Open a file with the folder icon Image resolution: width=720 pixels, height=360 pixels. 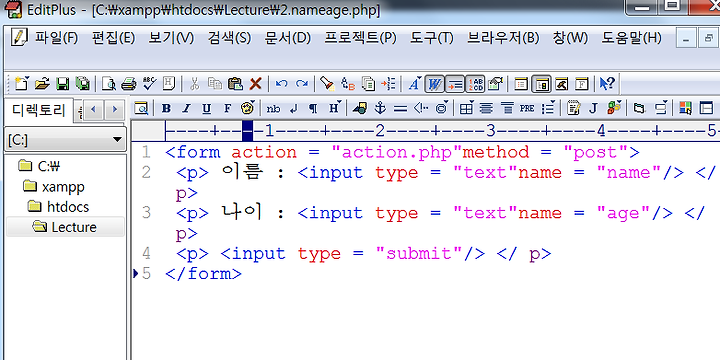point(42,84)
